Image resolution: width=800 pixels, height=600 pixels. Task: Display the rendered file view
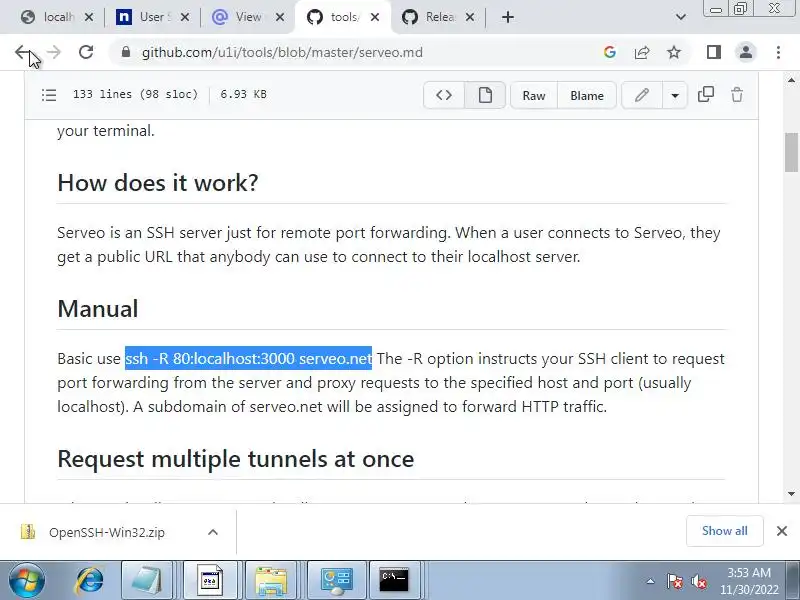point(485,95)
